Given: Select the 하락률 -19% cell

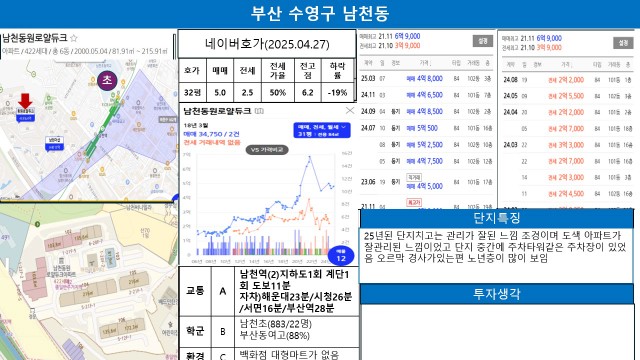Looking at the screenshot, I should click(x=338, y=93).
